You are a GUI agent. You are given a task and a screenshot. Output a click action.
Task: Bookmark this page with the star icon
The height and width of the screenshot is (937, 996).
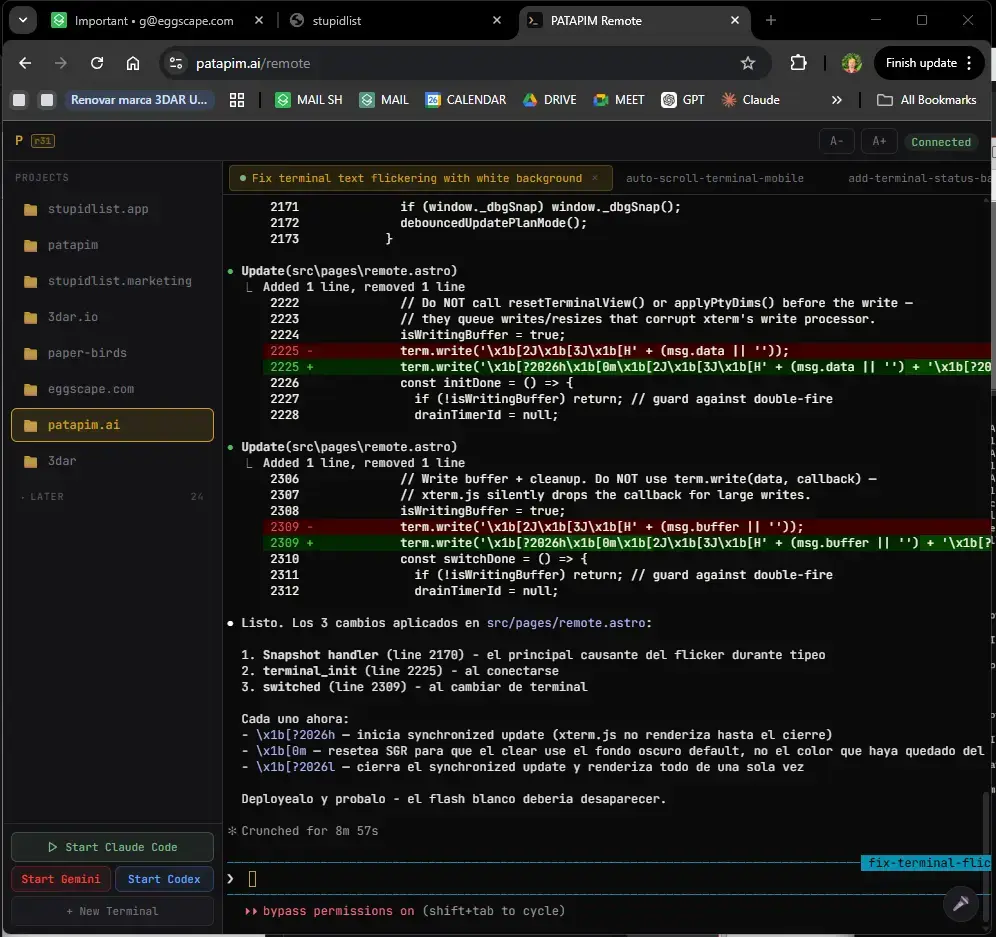point(747,63)
